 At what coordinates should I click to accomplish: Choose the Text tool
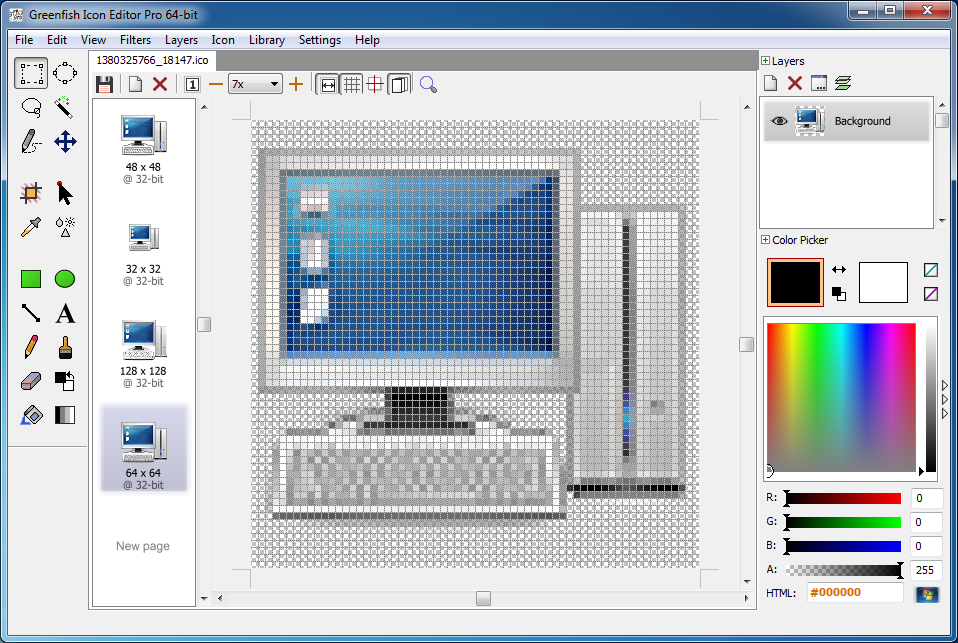(64, 313)
